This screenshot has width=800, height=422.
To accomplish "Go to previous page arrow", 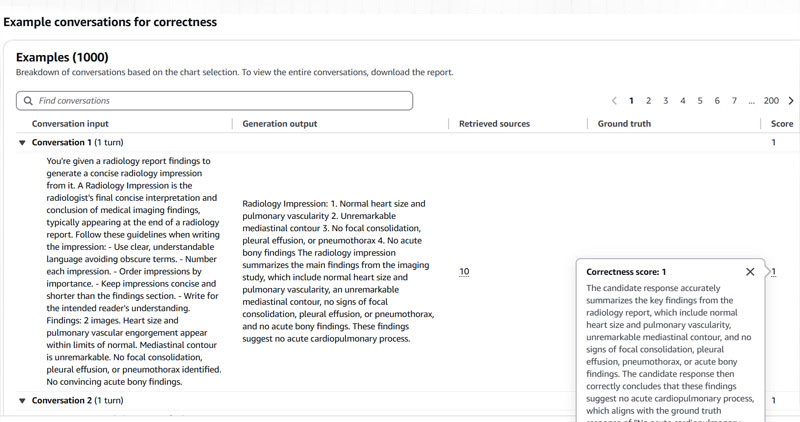I will click(614, 101).
